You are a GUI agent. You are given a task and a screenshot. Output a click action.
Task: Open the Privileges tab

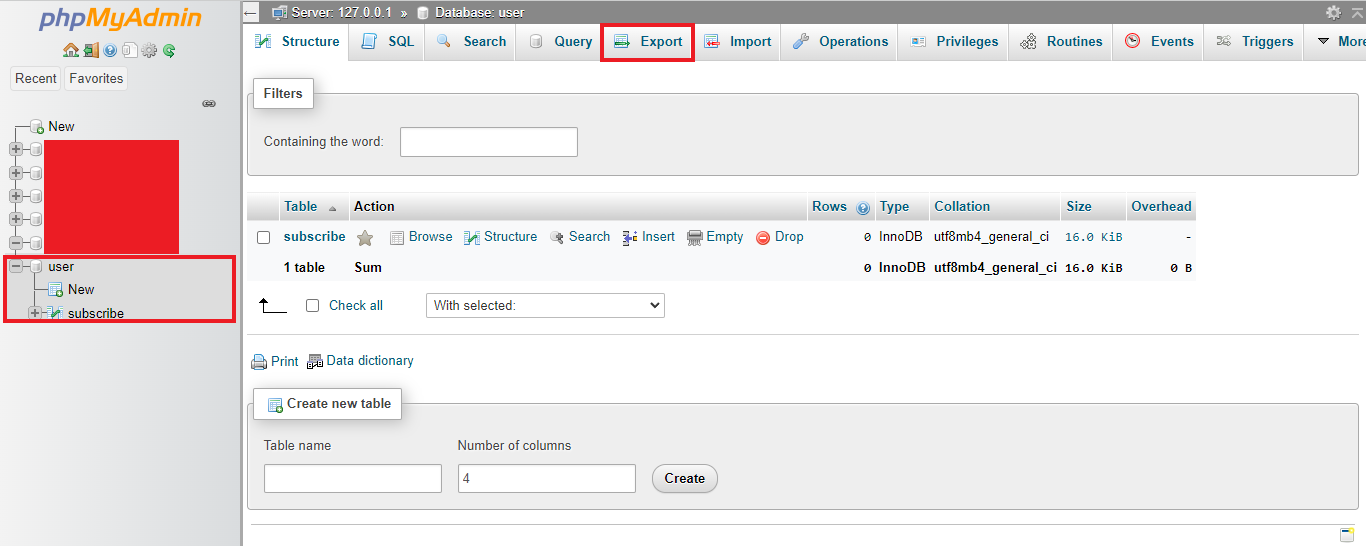click(x=954, y=41)
